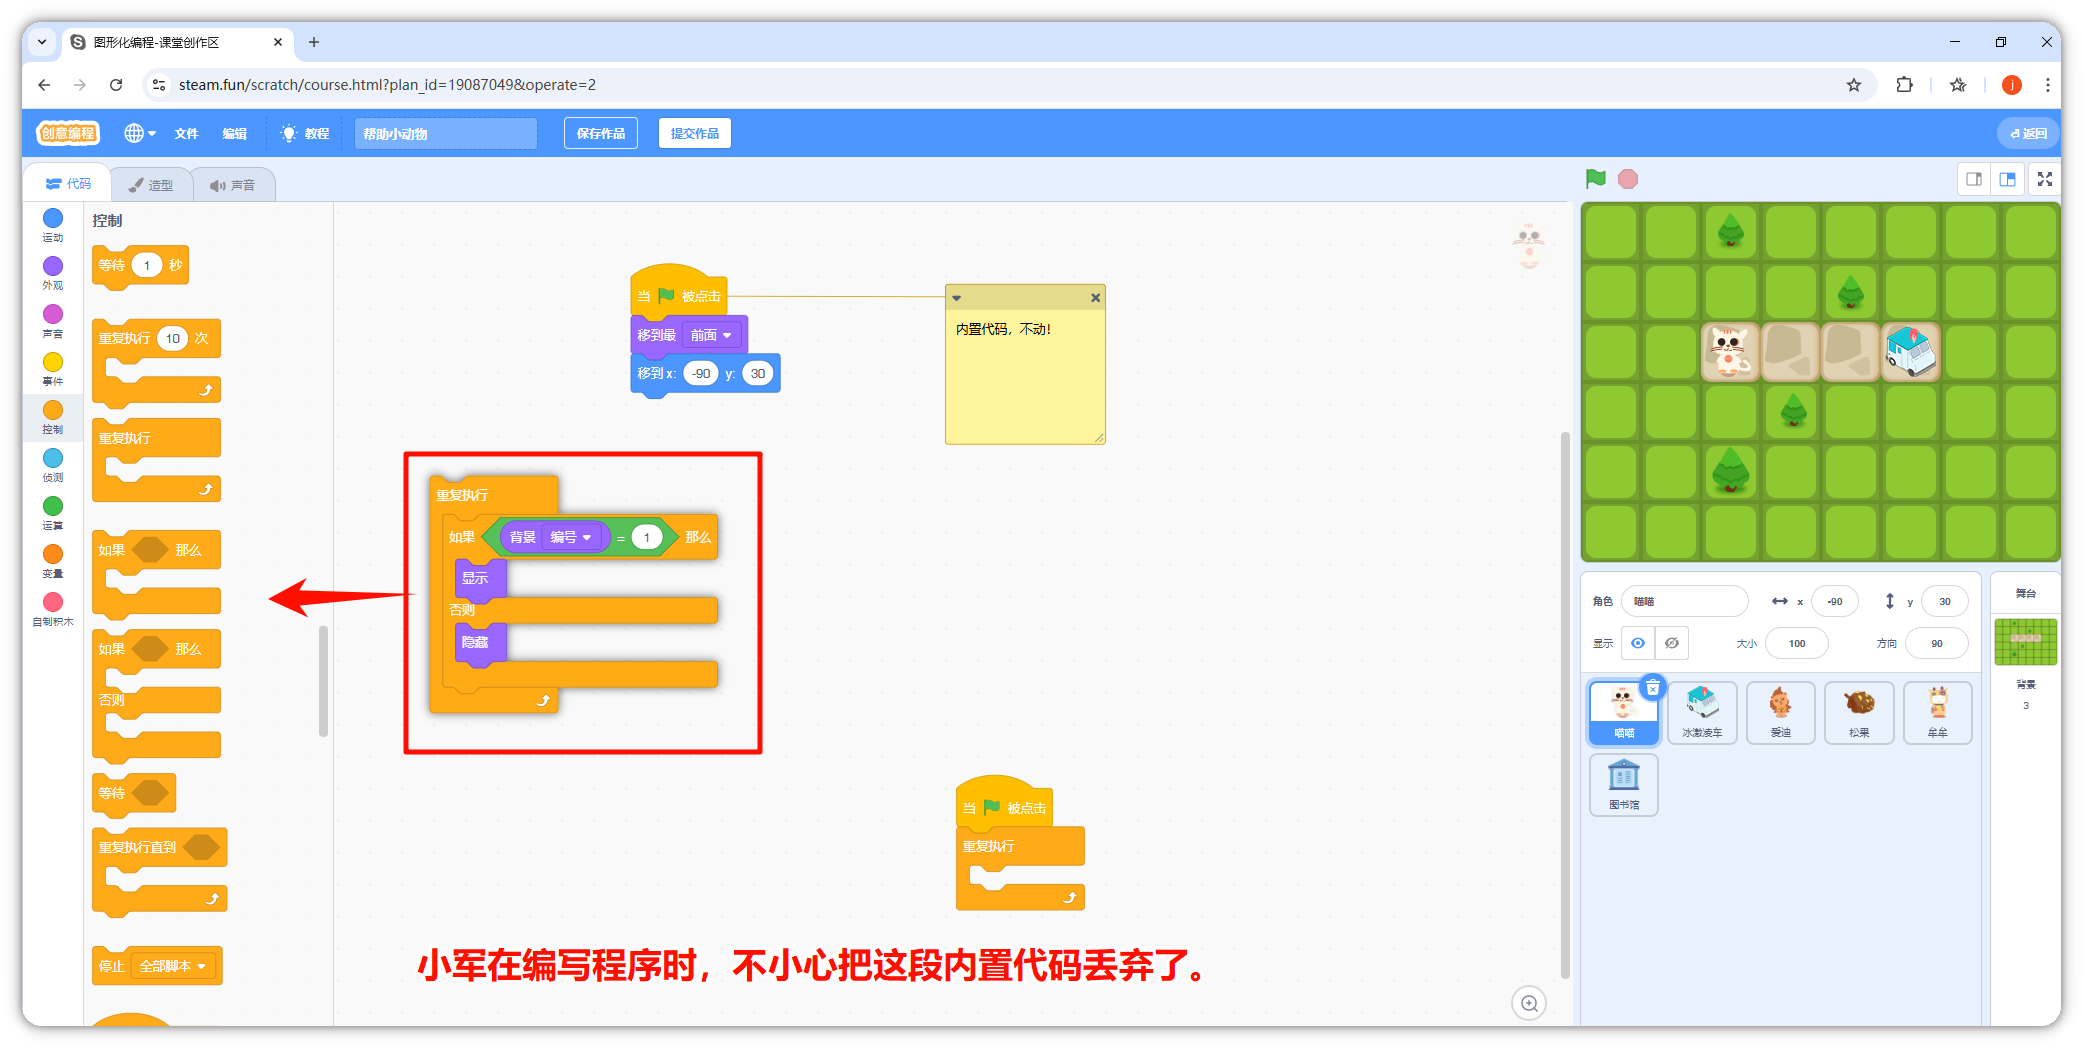This screenshot has width=2083, height=1048.
Task: Click the workspace 显示 block
Action: point(480,578)
